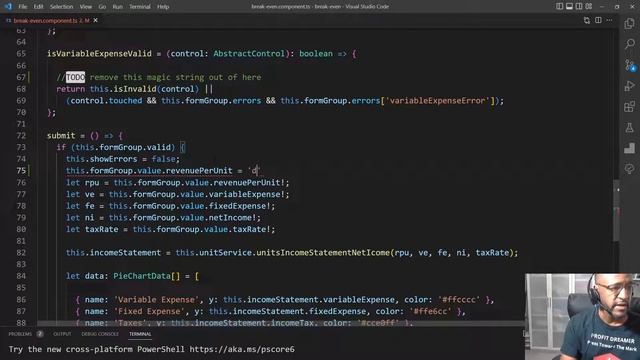The image size is (640, 360).
Task: Click the editor vertical scrollbar thumb
Action: 616,211
